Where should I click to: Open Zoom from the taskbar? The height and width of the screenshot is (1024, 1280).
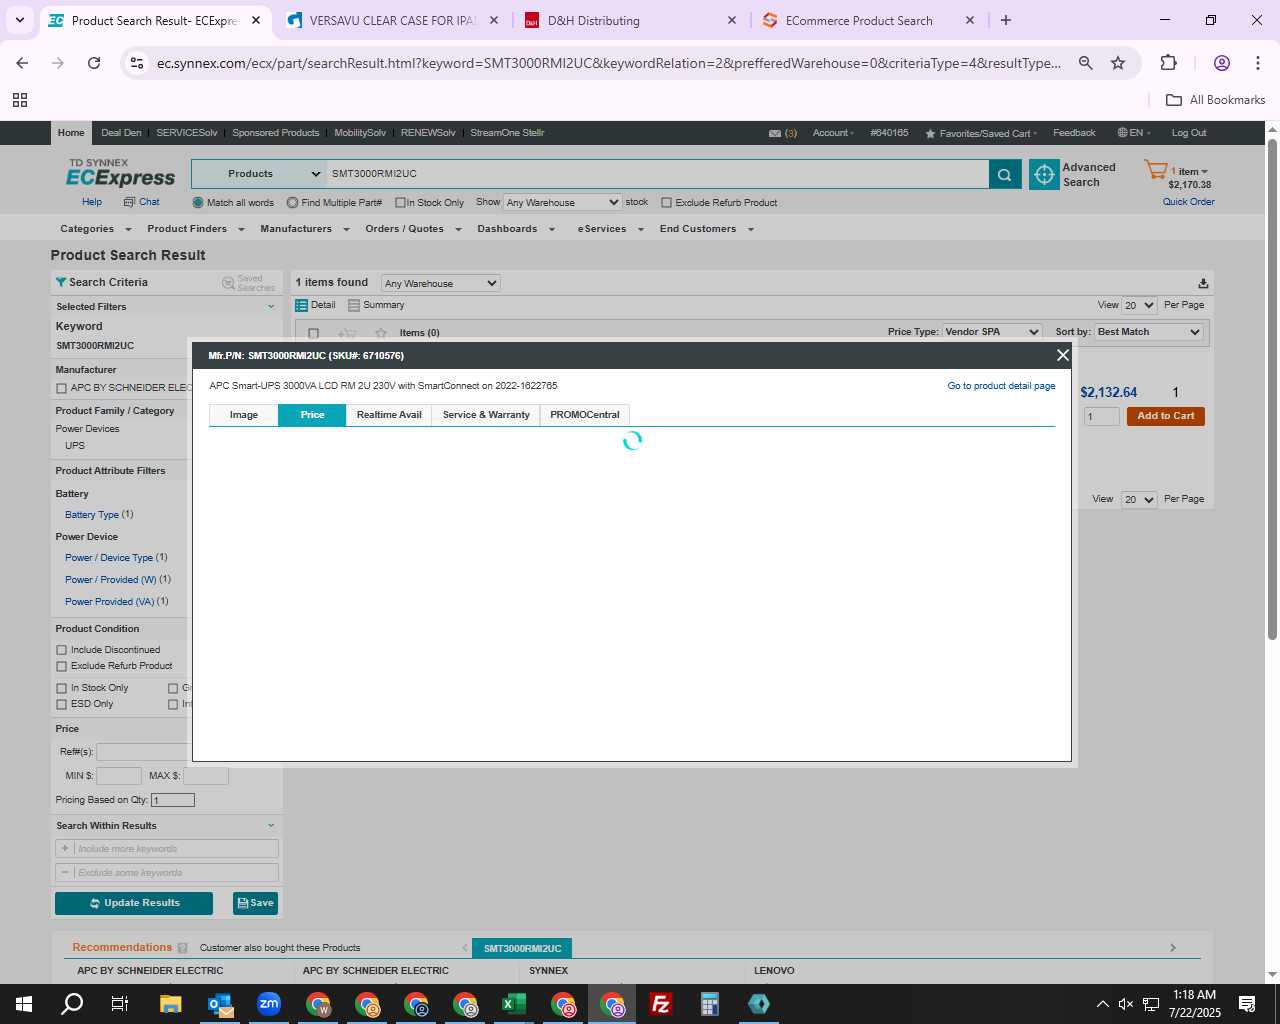tap(269, 1004)
